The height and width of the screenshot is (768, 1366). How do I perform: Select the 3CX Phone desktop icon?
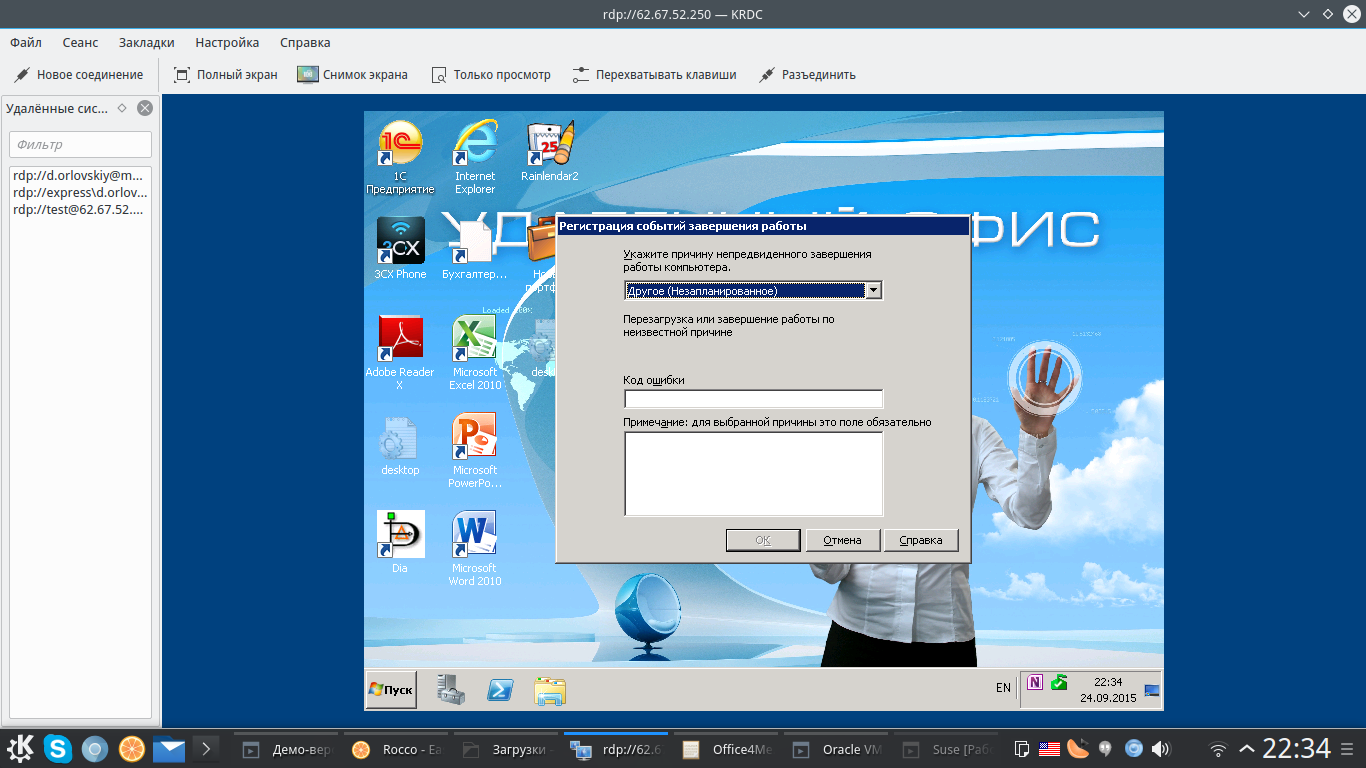click(400, 249)
